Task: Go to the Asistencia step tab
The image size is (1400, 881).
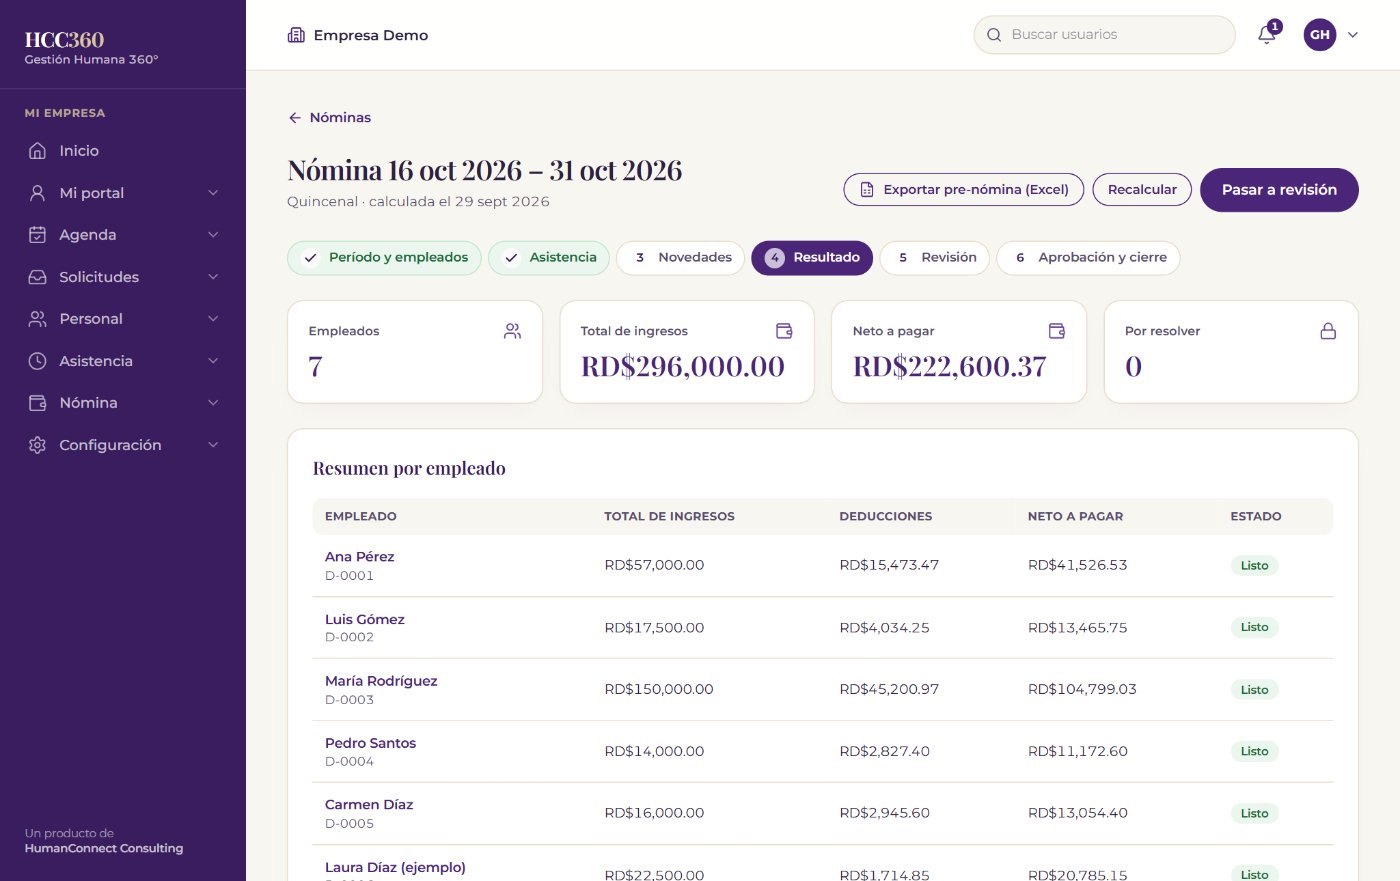Action: pyautogui.click(x=549, y=258)
